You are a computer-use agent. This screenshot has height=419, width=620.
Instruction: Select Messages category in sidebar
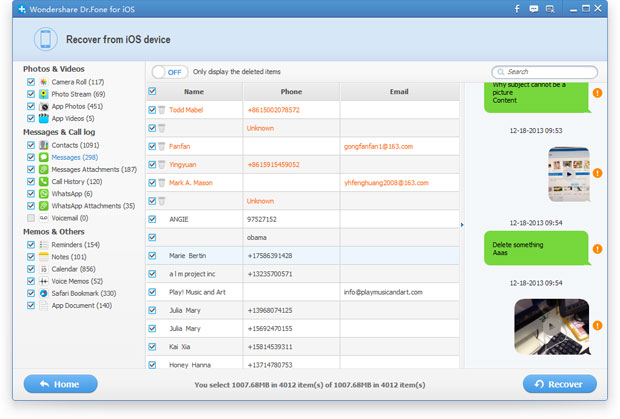[x=75, y=157]
